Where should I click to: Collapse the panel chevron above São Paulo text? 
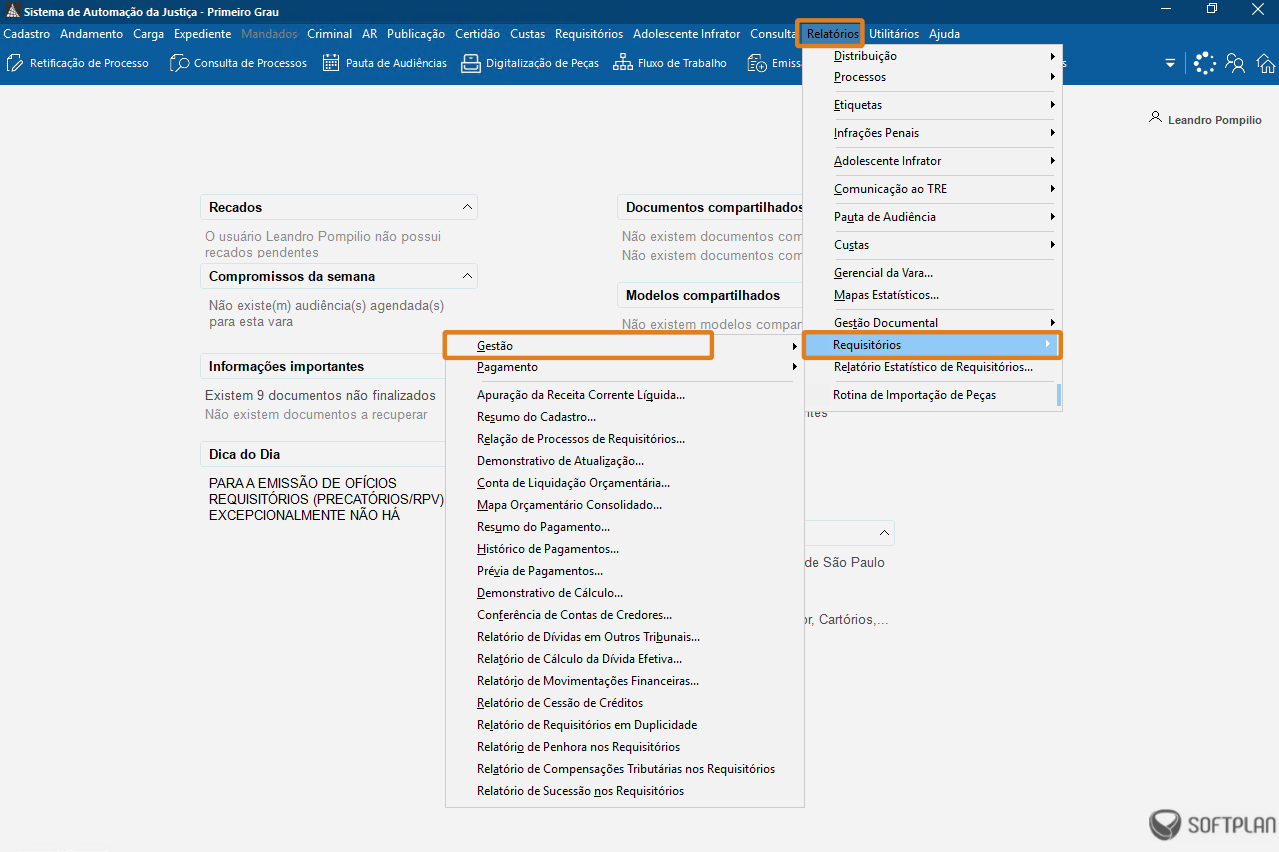pyautogui.click(x=884, y=532)
